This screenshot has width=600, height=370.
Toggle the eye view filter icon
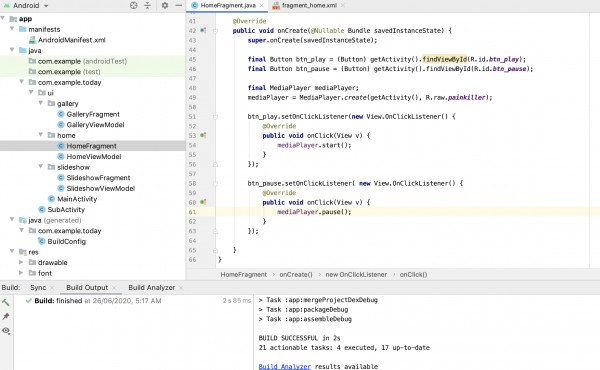tap(6, 331)
